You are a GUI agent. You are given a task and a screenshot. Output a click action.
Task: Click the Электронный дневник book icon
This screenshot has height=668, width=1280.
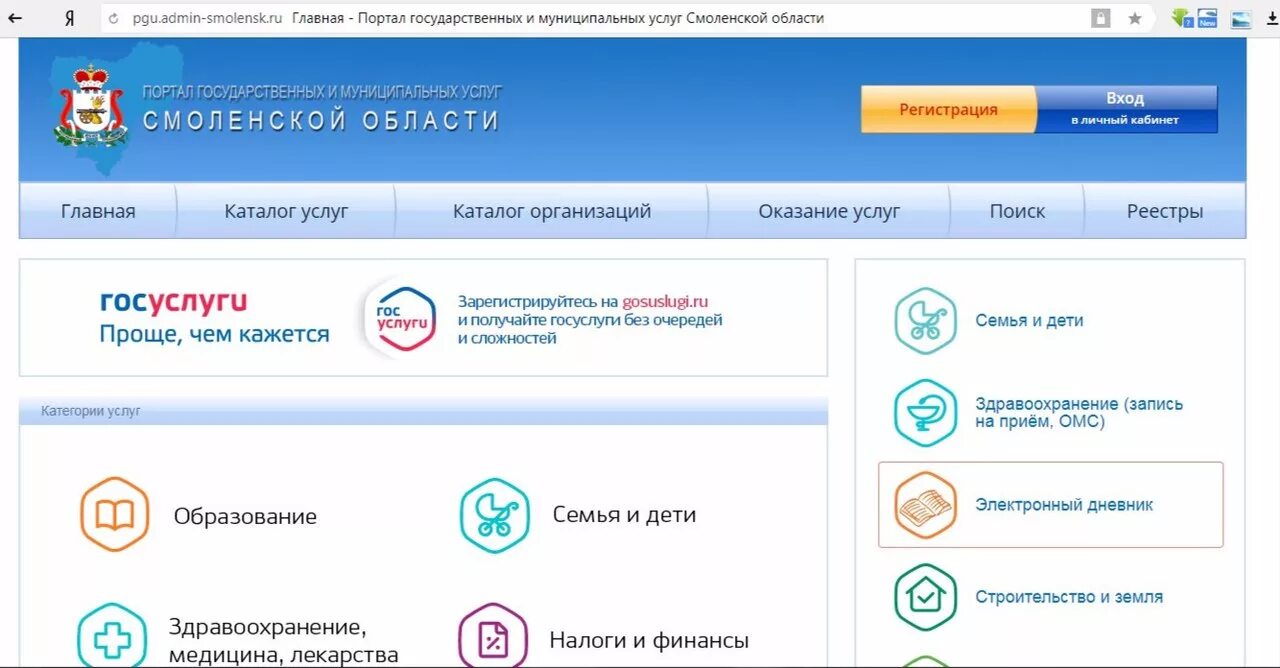click(x=924, y=504)
